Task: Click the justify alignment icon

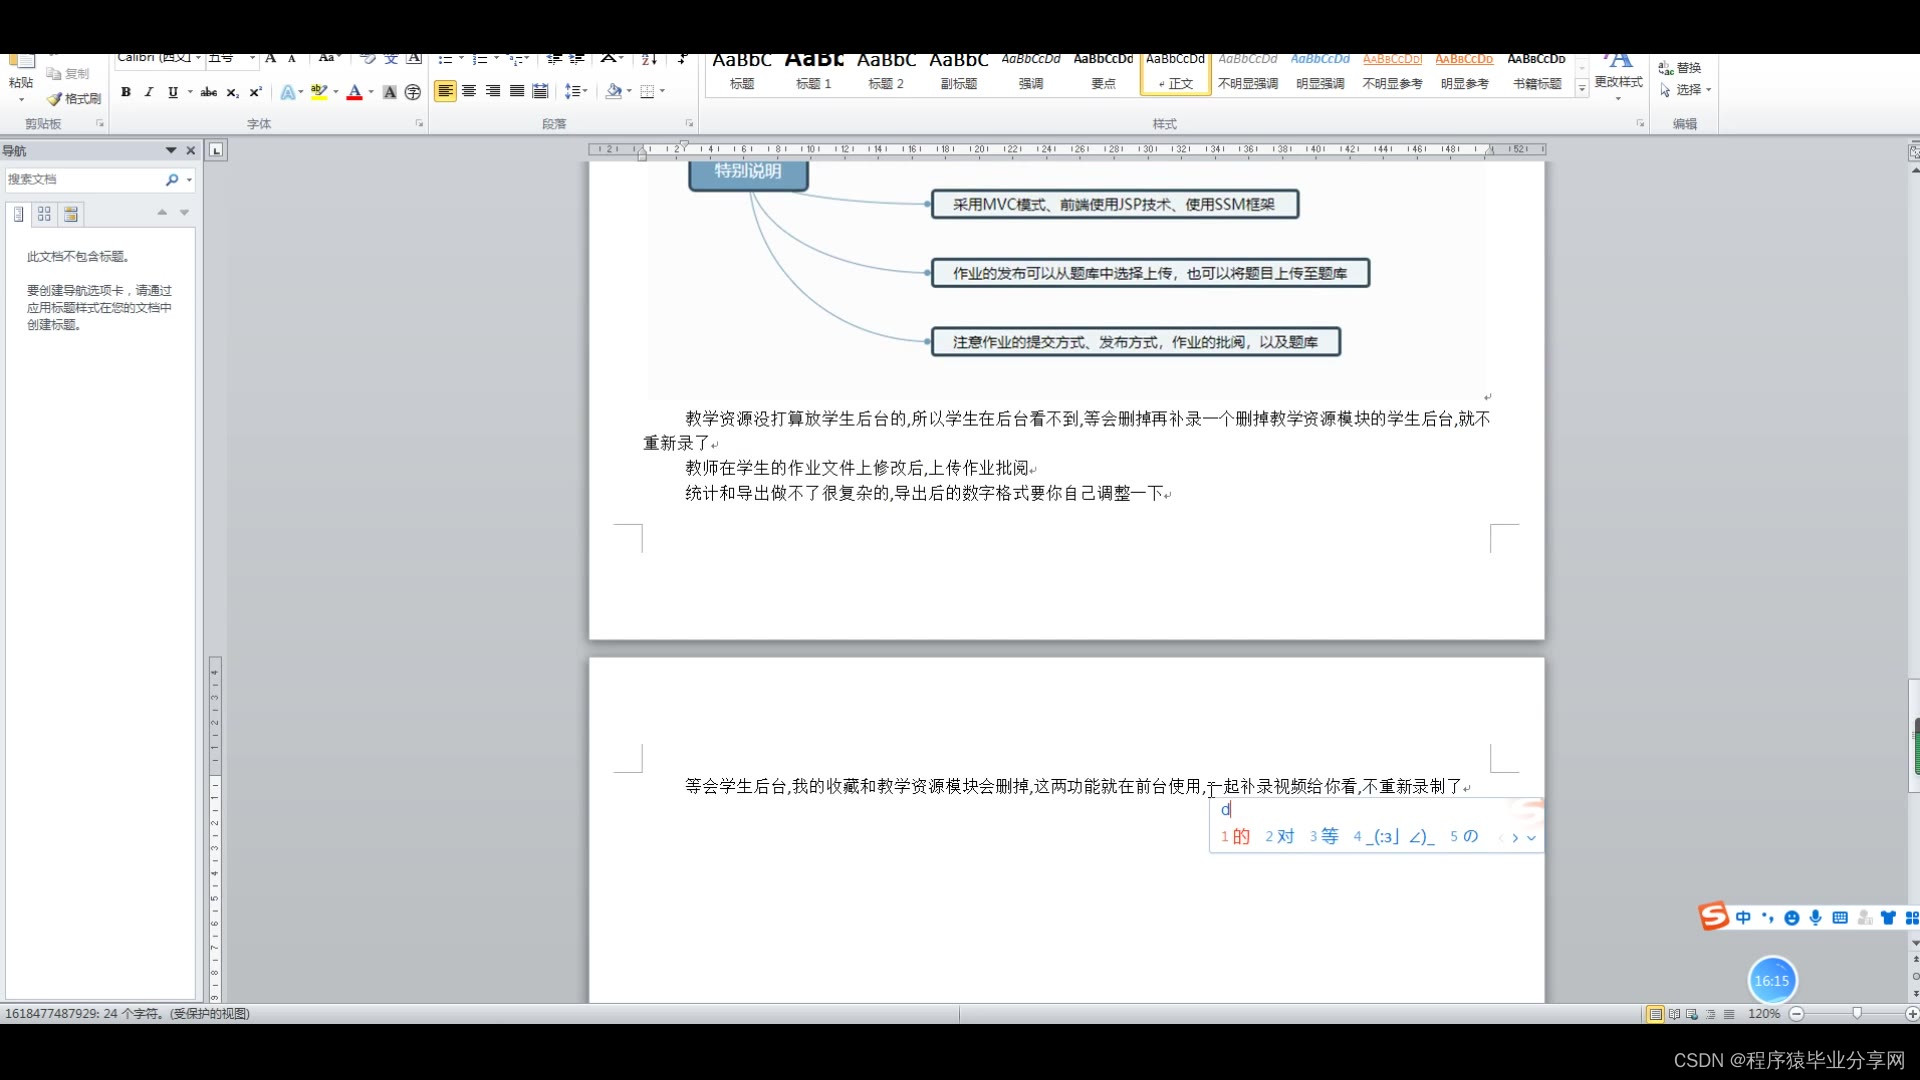Action: [x=517, y=91]
